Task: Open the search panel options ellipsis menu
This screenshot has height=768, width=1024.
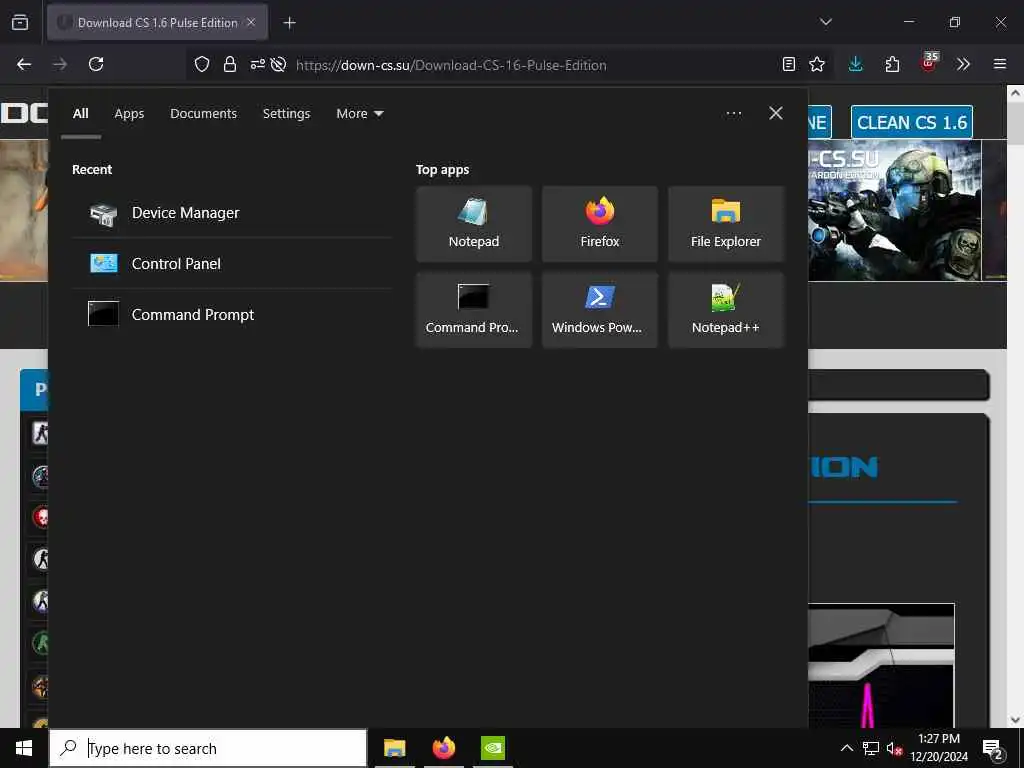Action: 733,114
